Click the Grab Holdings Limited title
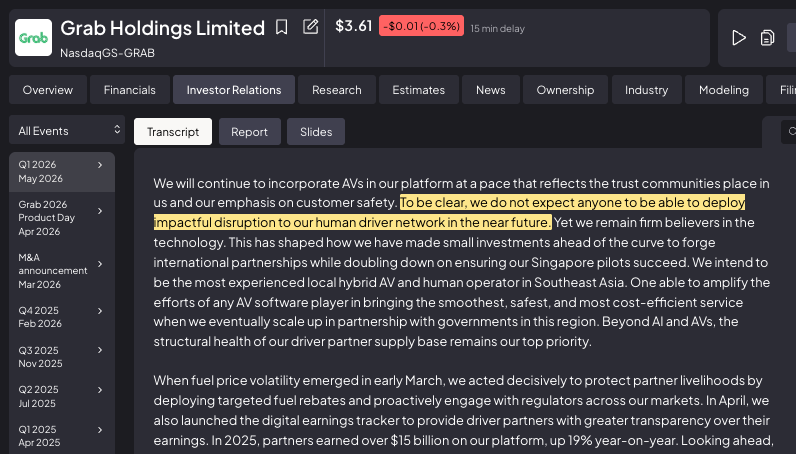 162,28
